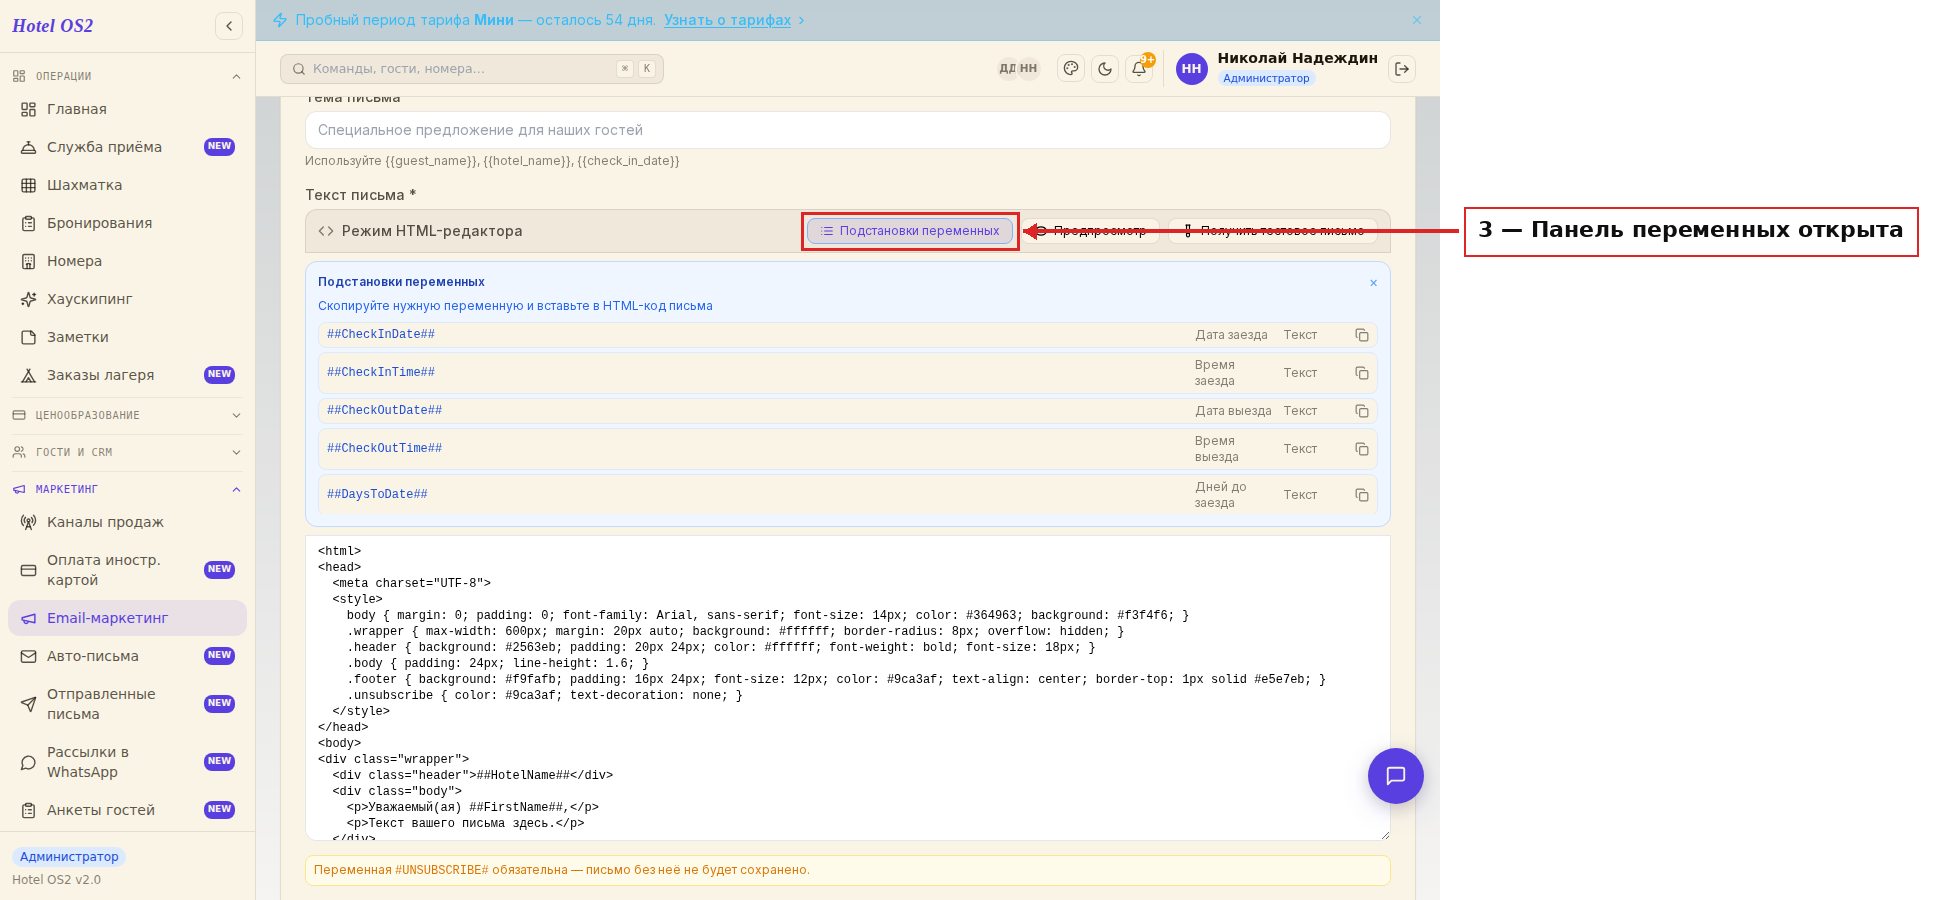Click the search commands field
This screenshot has width=1942, height=900.
coord(471,69)
